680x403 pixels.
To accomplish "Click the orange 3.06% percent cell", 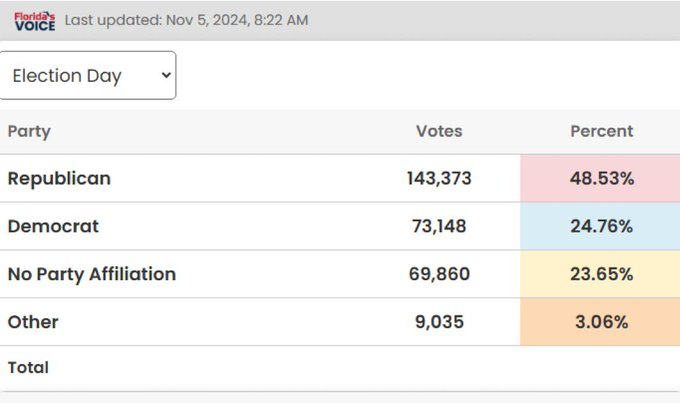I will tap(600, 322).
